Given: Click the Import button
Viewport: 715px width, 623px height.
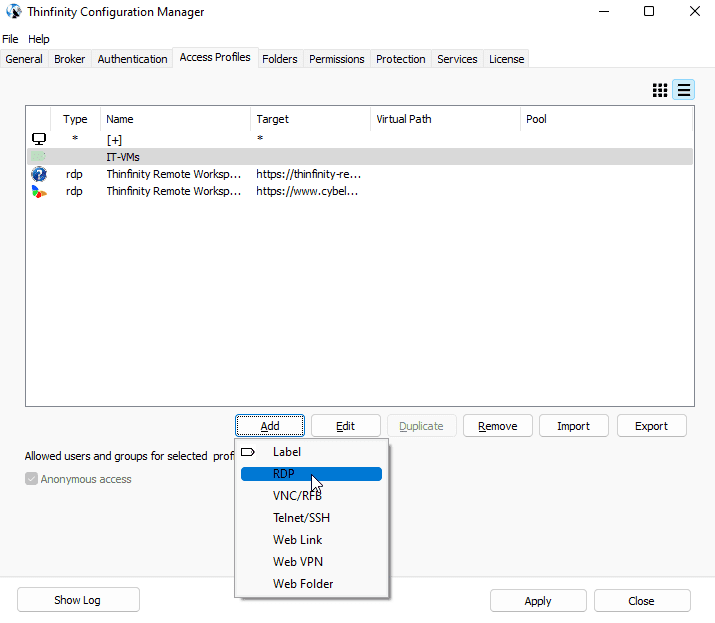Looking at the screenshot, I should tap(574, 426).
